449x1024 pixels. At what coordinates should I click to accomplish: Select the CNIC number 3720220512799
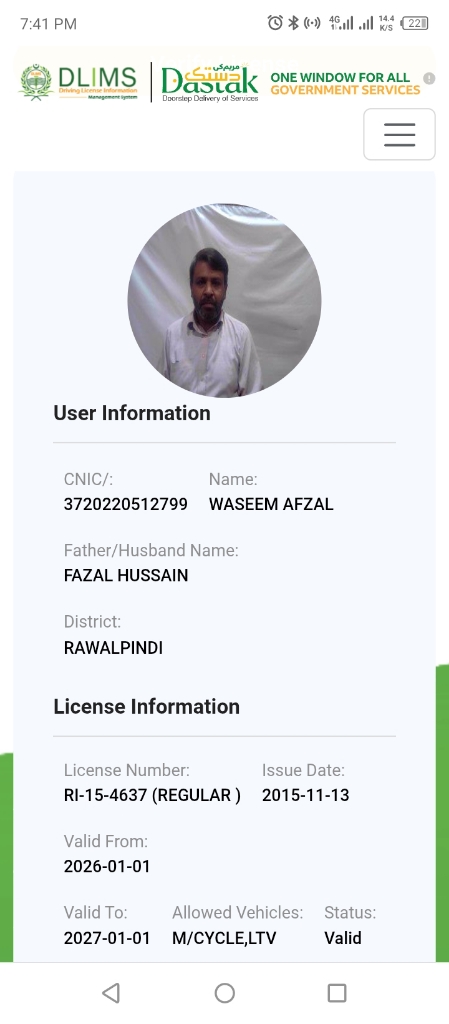click(x=125, y=504)
